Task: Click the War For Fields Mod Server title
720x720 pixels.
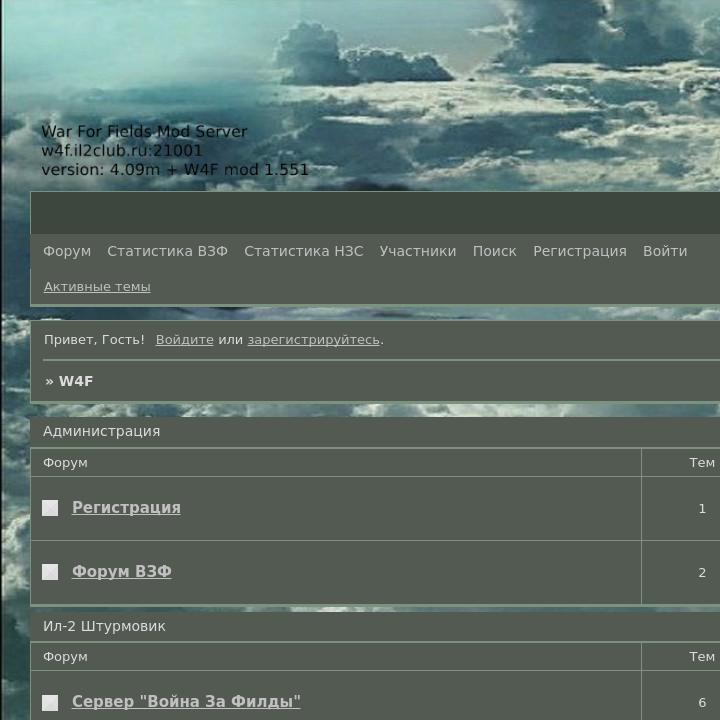Action: (144, 132)
